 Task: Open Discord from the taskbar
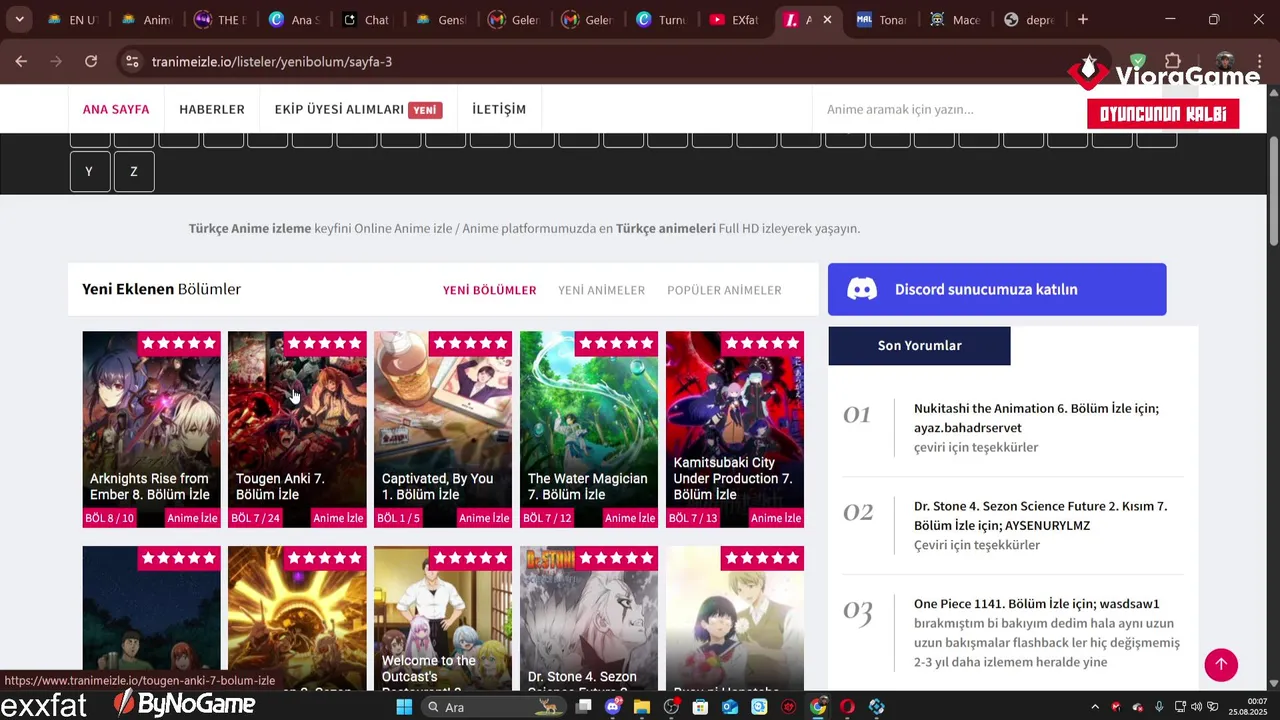pos(613,707)
